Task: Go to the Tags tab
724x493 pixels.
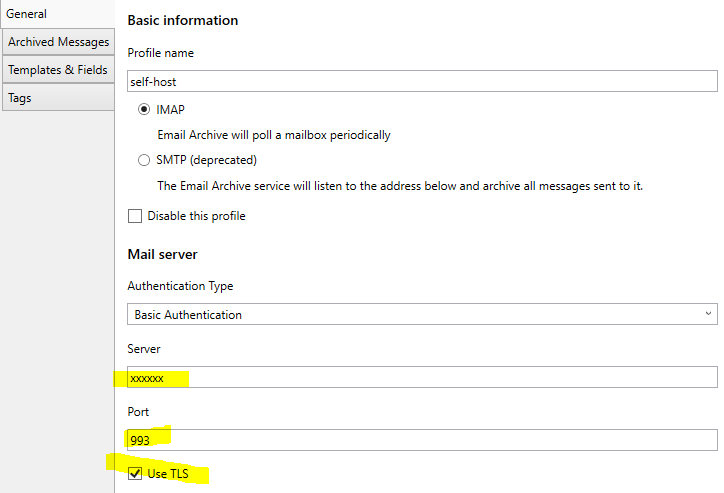Action: [x=58, y=97]
